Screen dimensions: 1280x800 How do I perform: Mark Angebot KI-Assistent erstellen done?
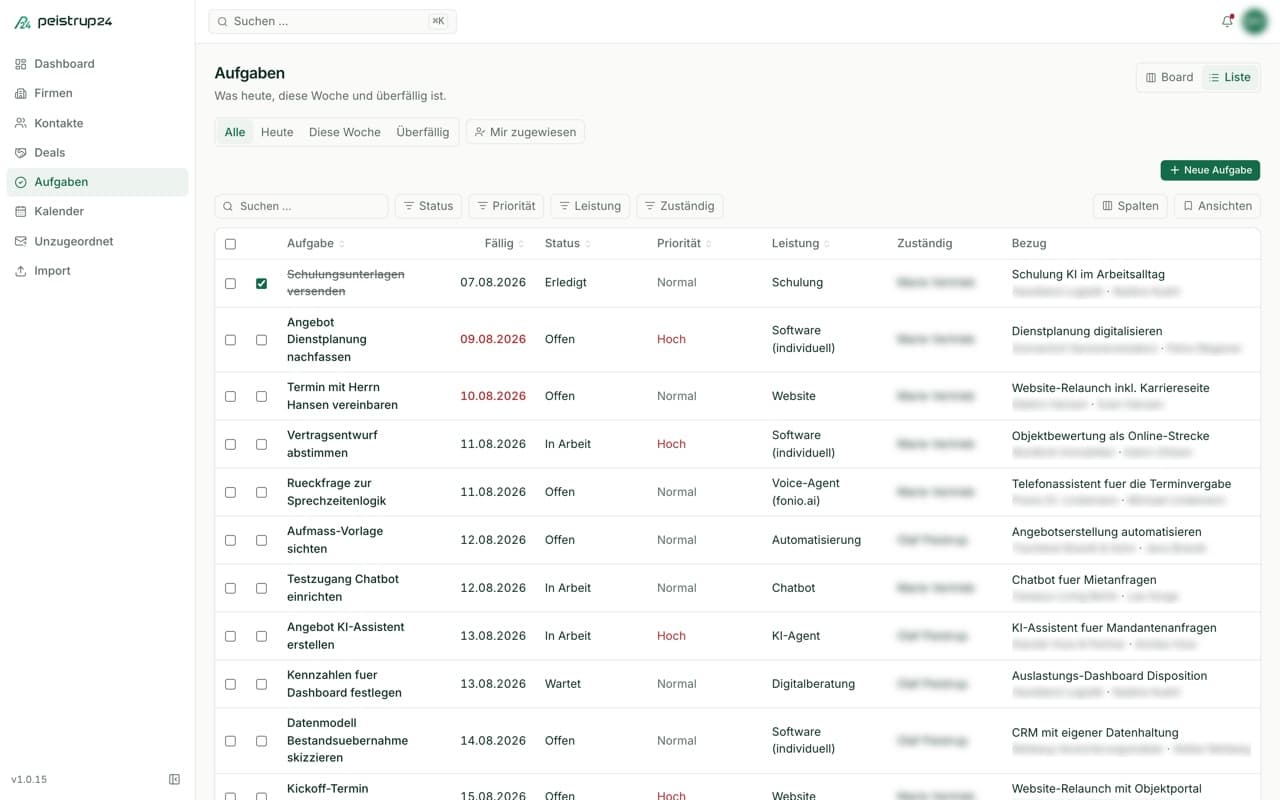[x=261, y=636]
